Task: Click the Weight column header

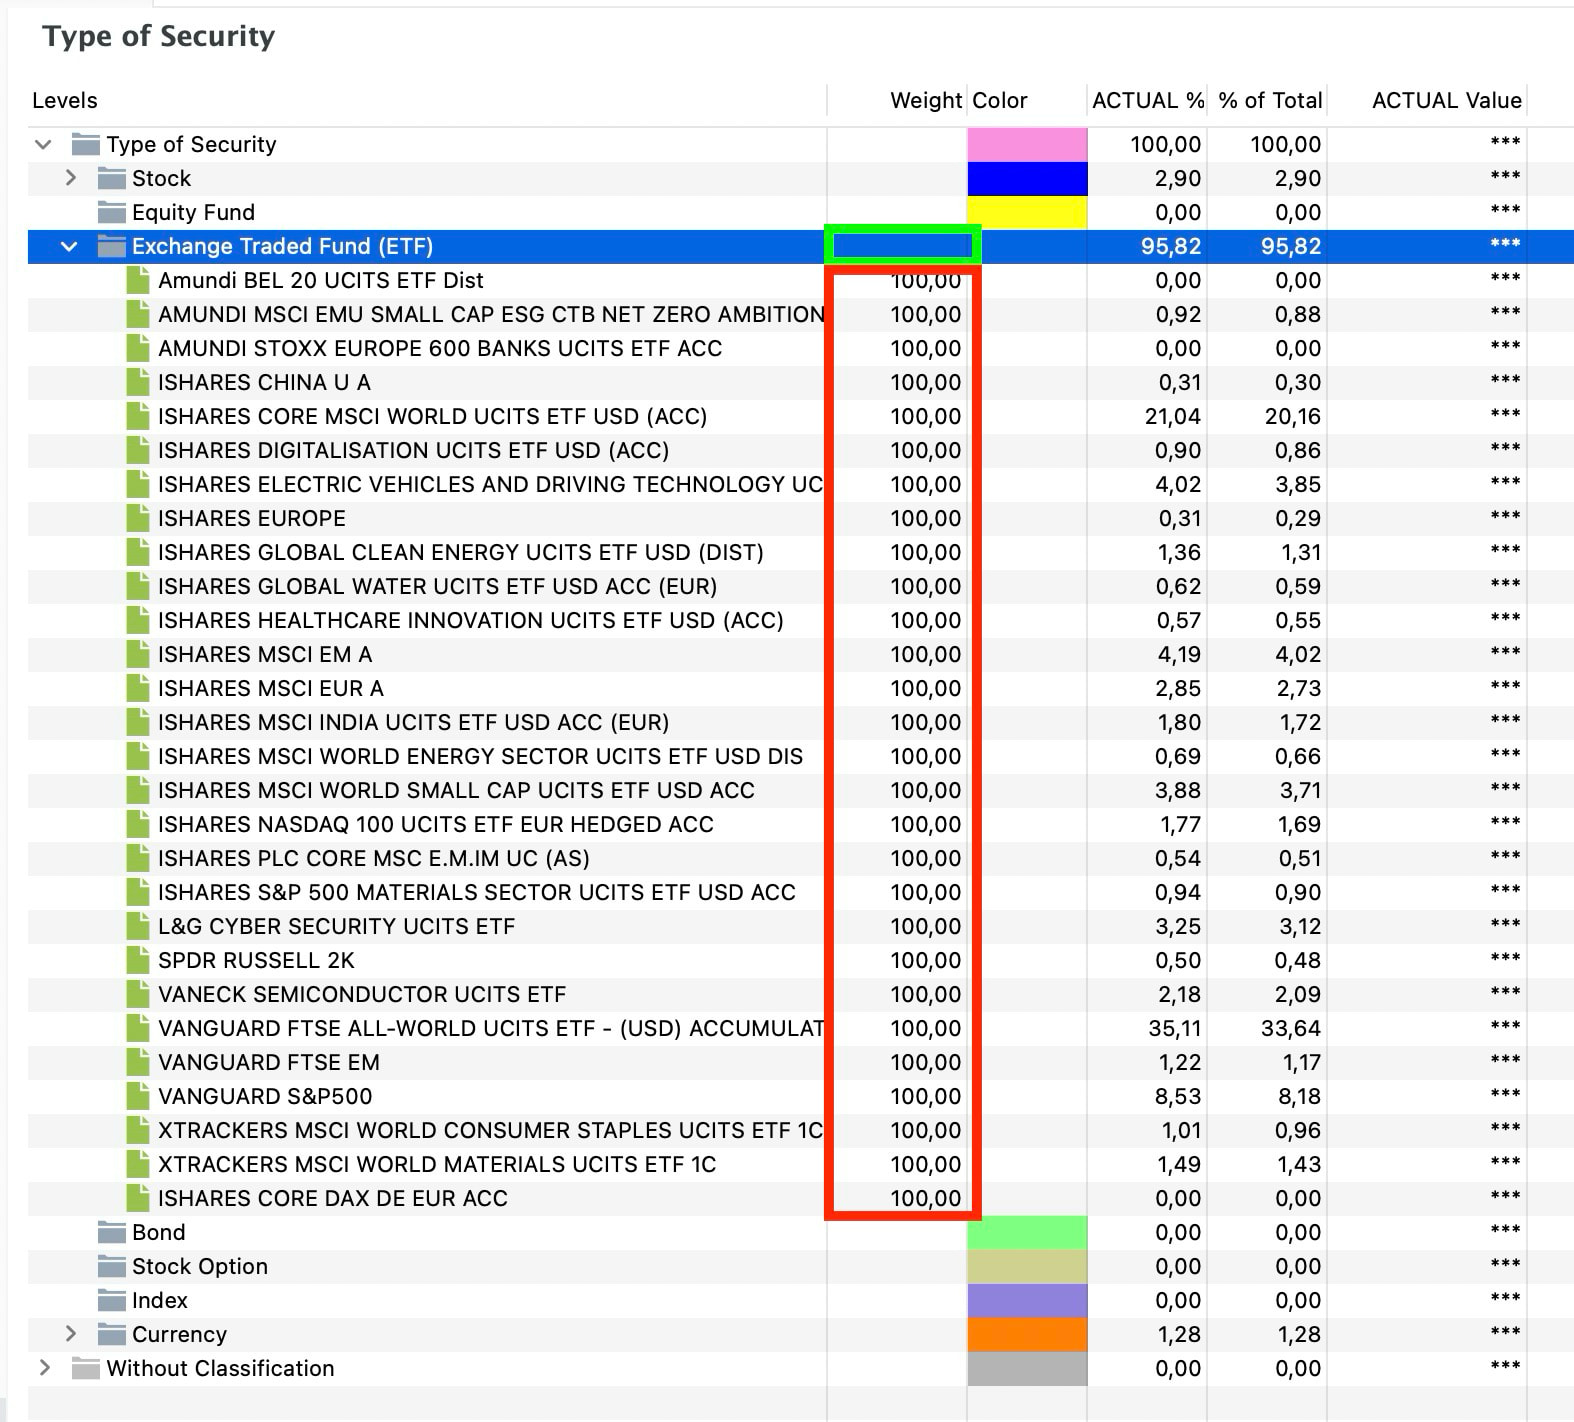Action: (926, 100)
